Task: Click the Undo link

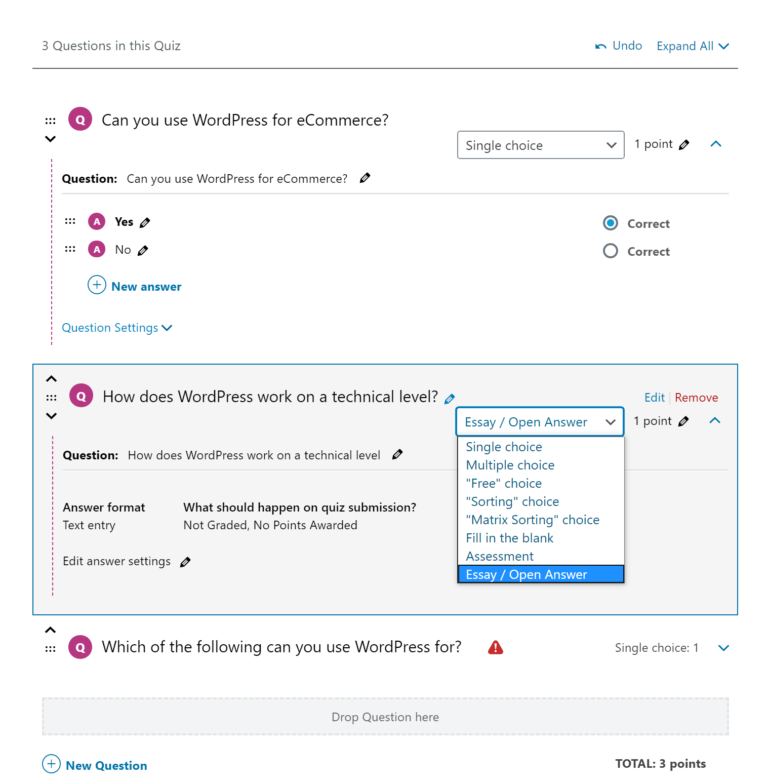Action: [619, 46]
